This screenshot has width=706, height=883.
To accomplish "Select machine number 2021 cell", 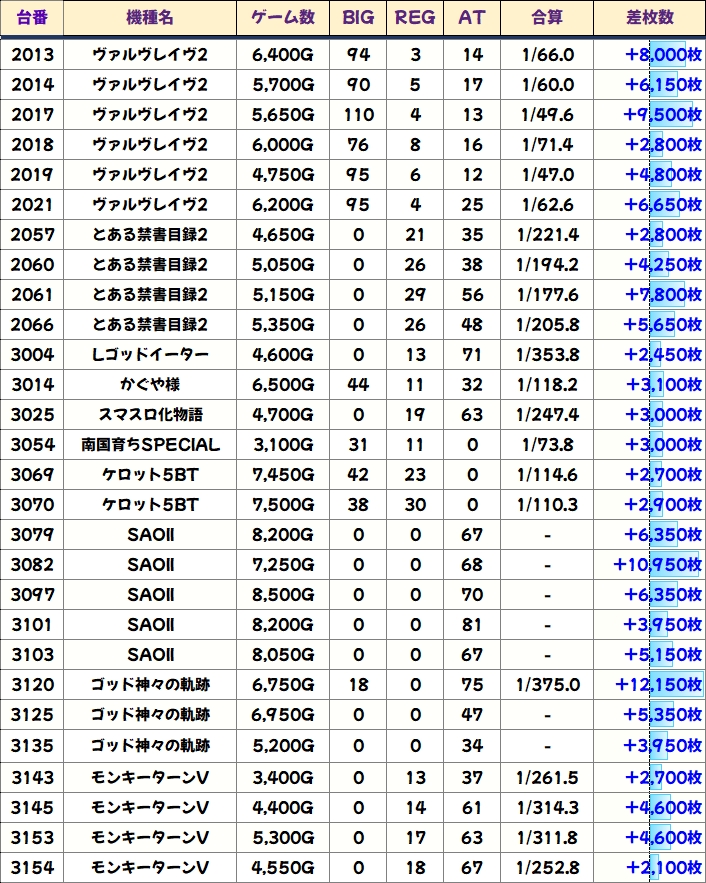I will click(32, 204).
